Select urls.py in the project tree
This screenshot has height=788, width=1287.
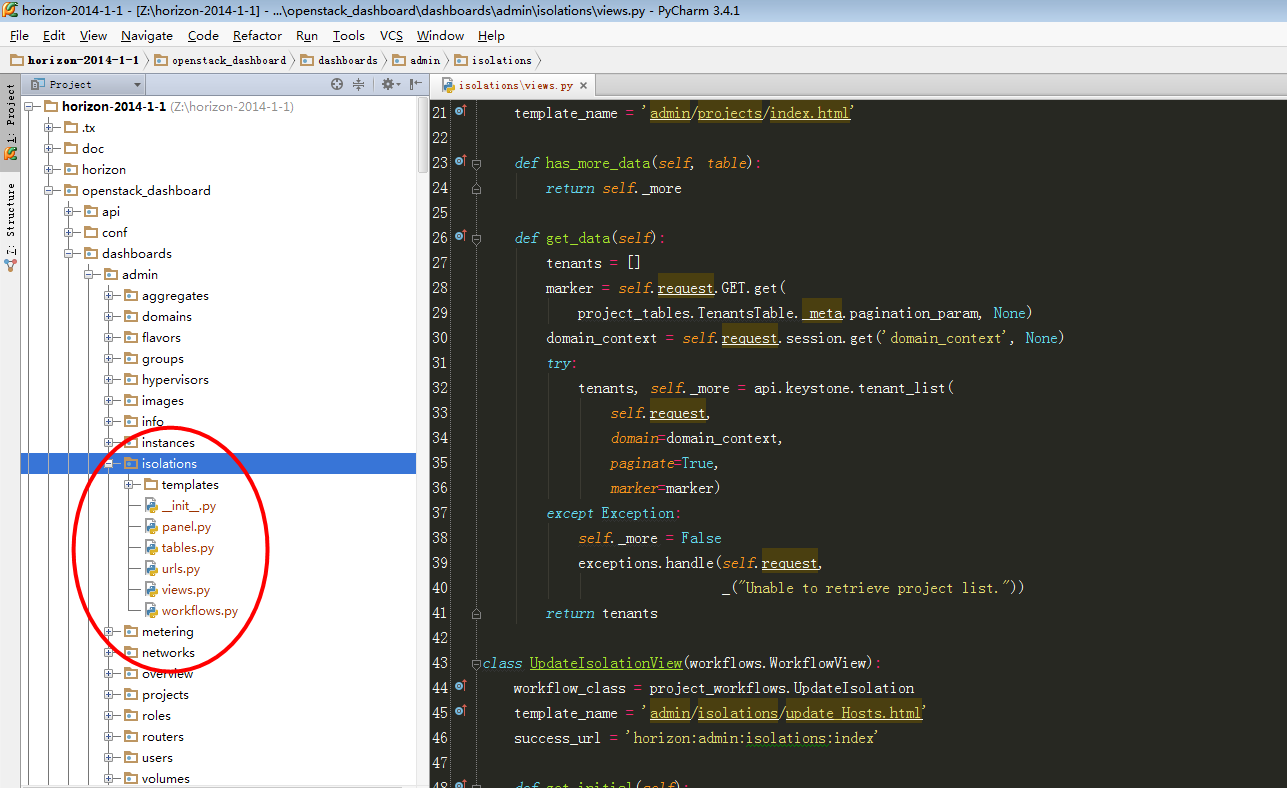point(181,569)
